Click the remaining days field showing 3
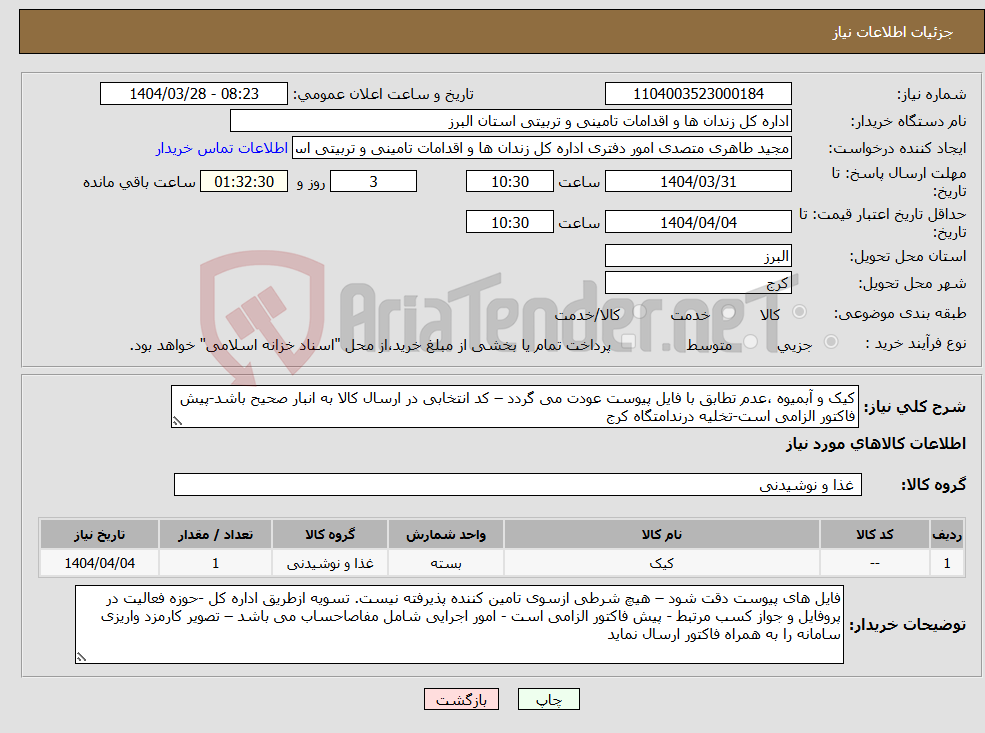The height and width of the screenshot is (733, 985). [373, 182]
